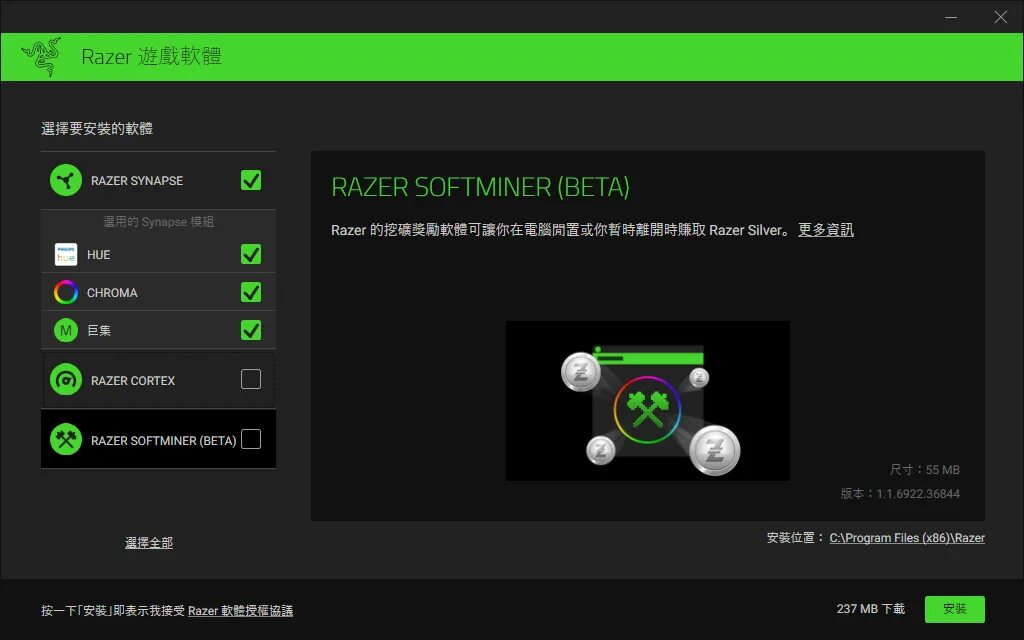Open the 更多資訊 link
The width and height of the screenshot is (1024, 640).
(825, 230)
